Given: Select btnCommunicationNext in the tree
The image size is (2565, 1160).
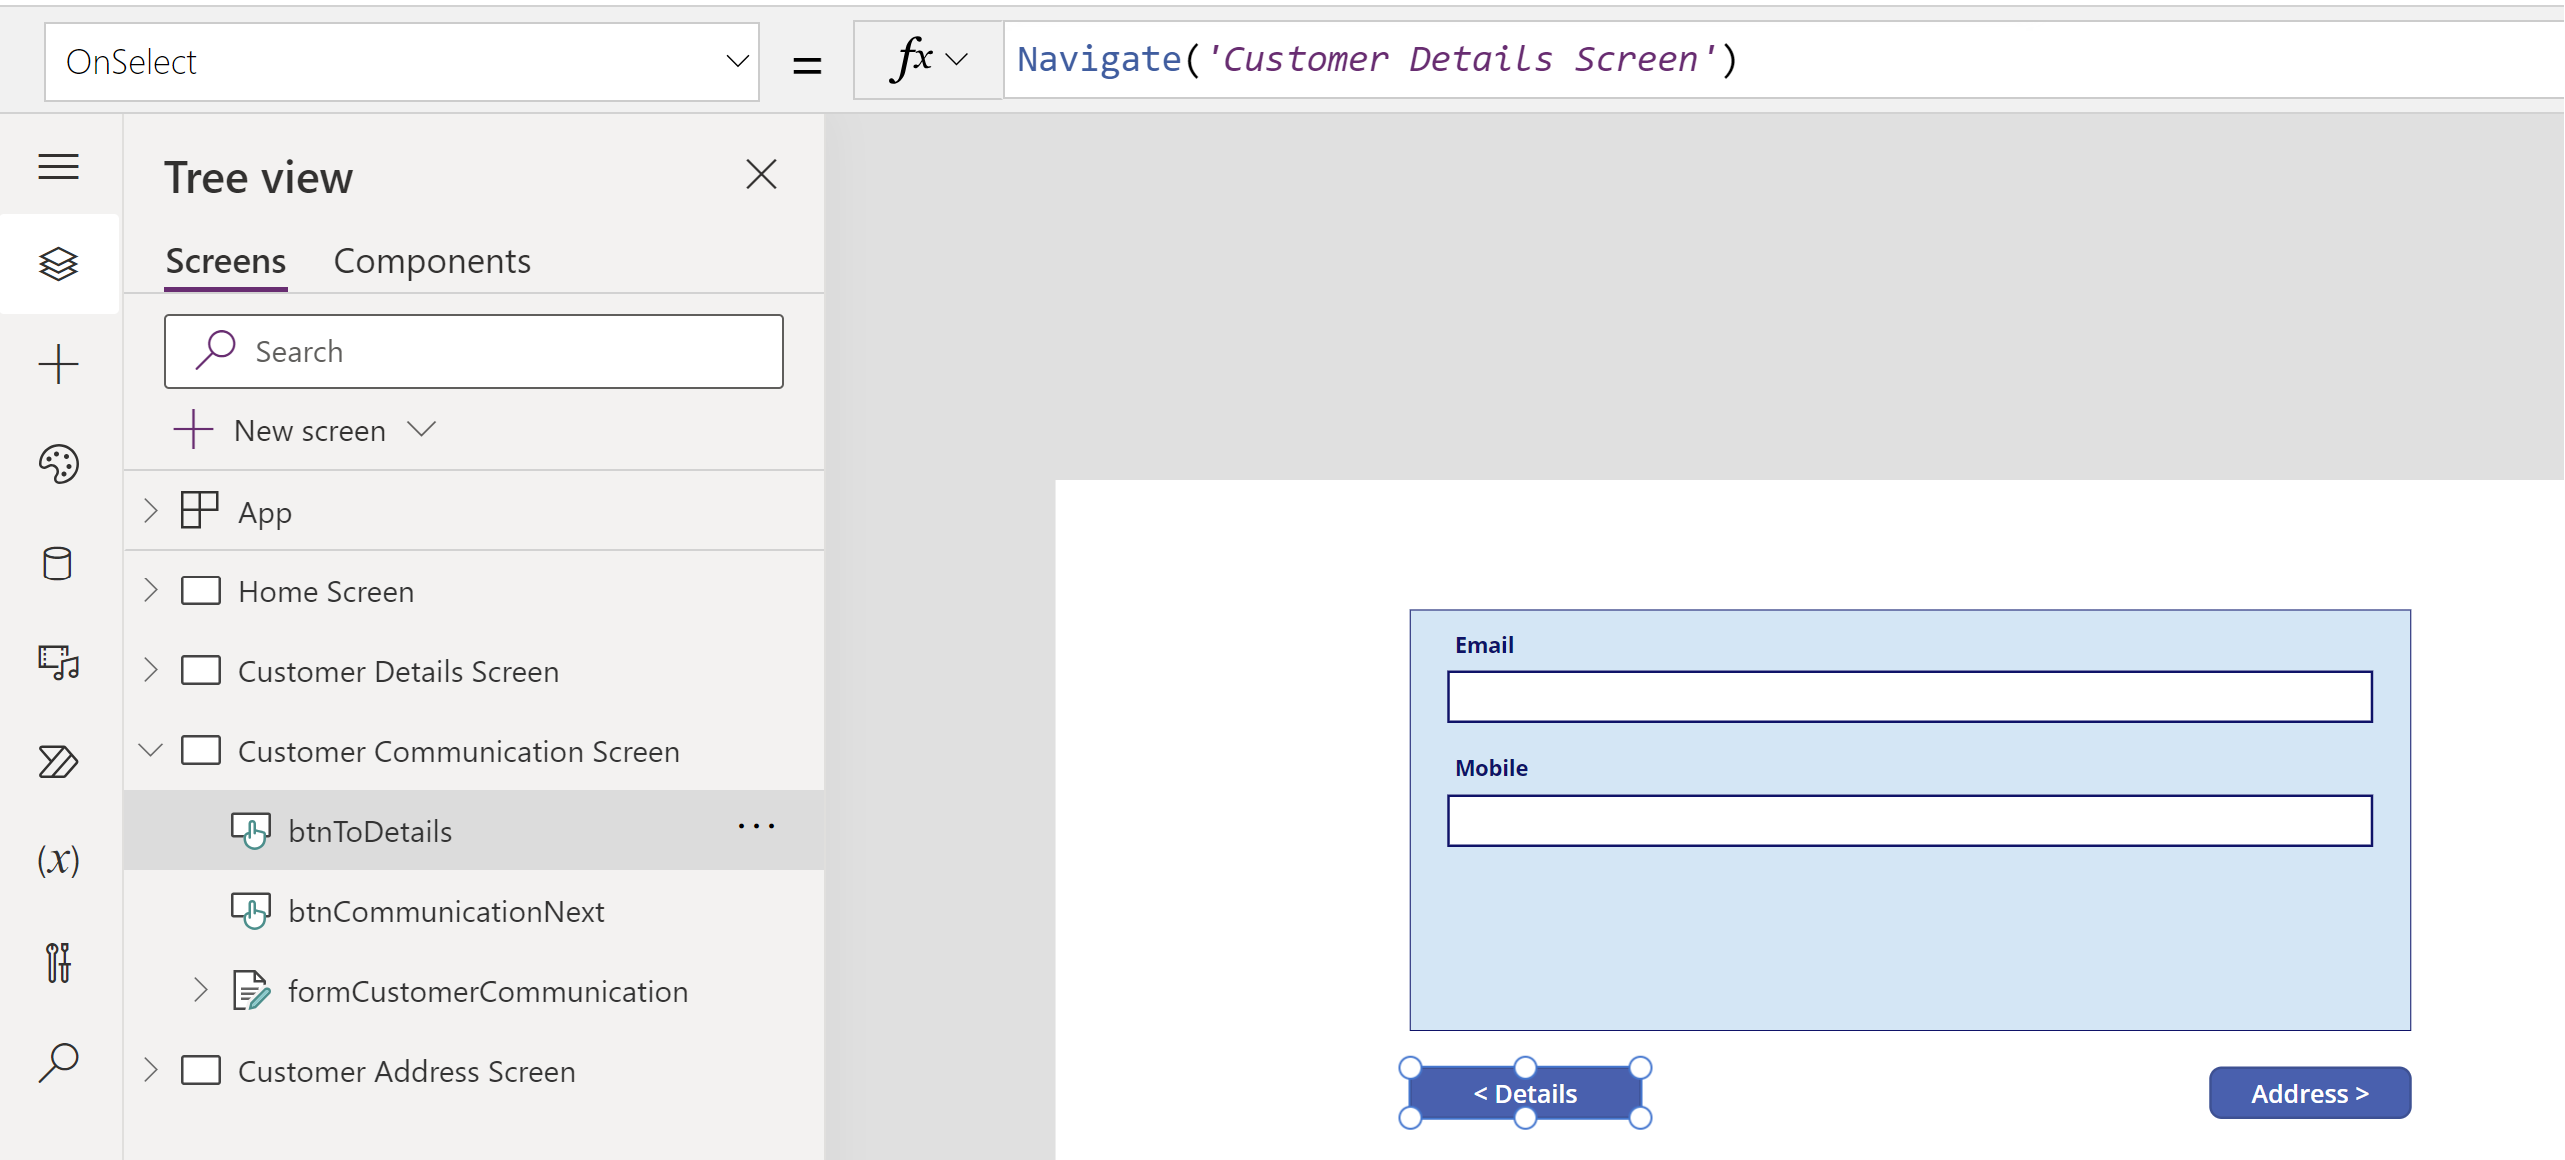Looking at the screenshot, I should point(446,911).
